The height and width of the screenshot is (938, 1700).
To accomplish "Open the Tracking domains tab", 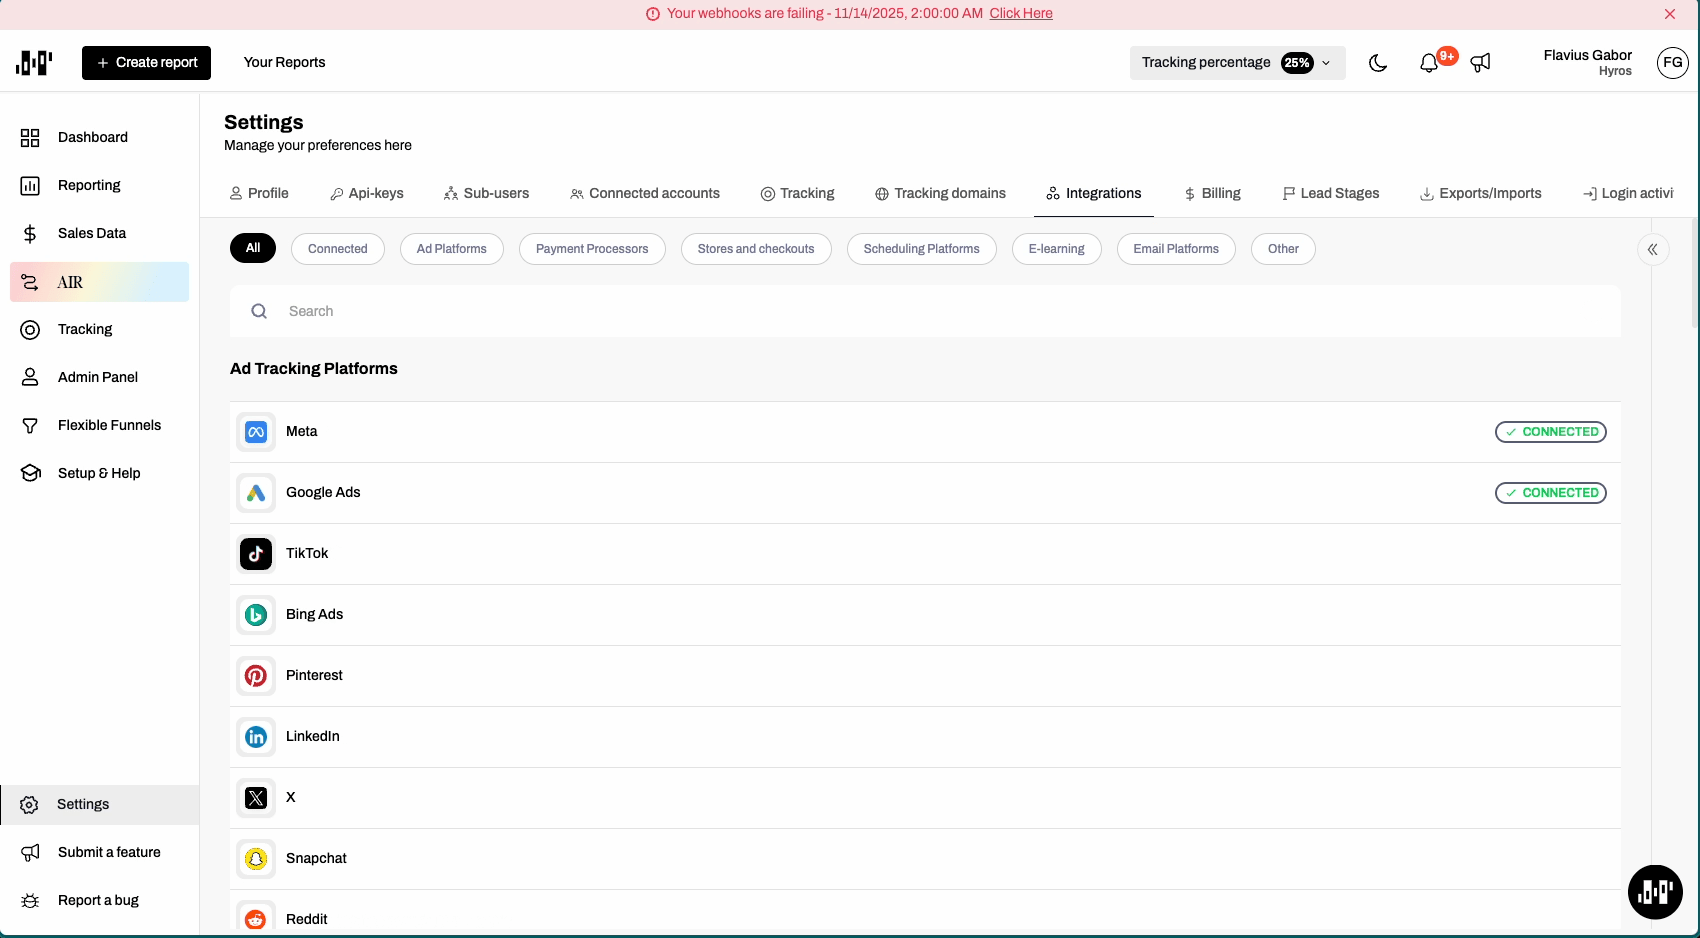I will tap(940, 193).
